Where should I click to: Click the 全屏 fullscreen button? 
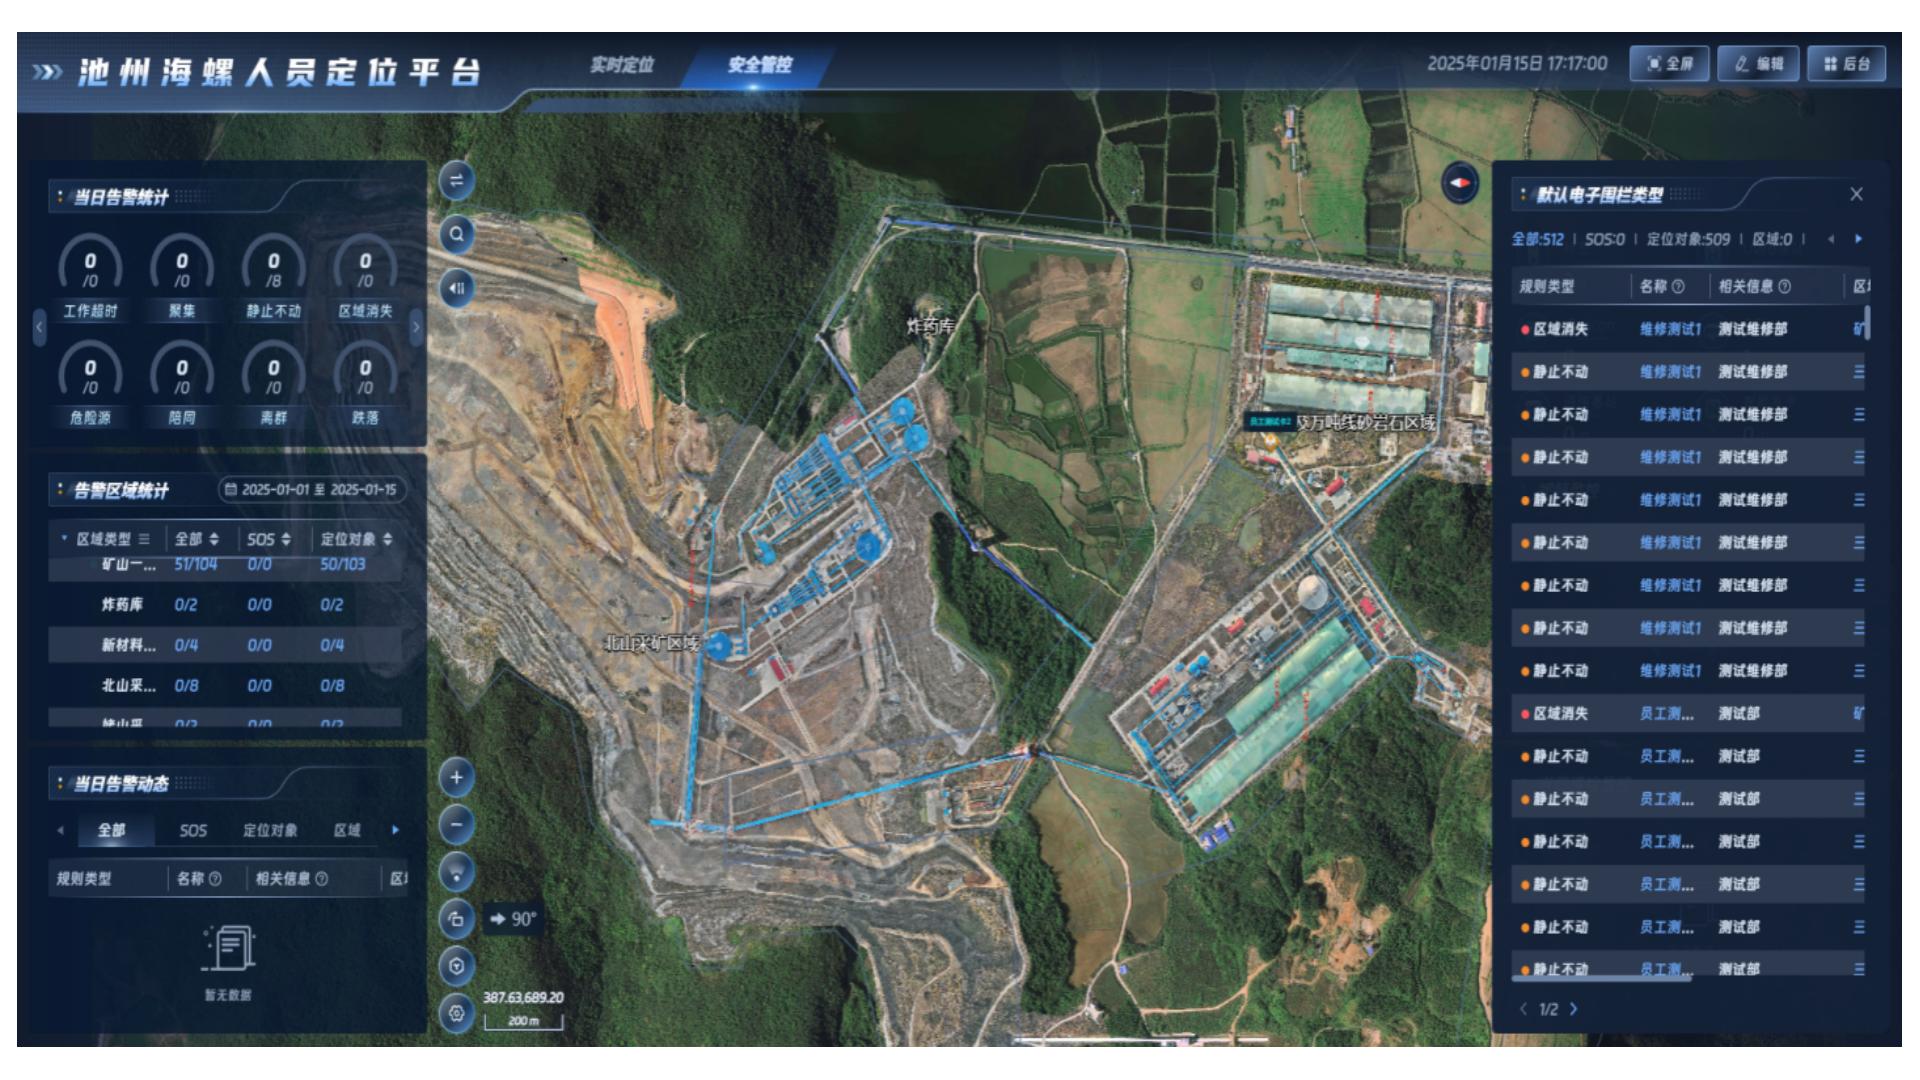click(1669, 64)
